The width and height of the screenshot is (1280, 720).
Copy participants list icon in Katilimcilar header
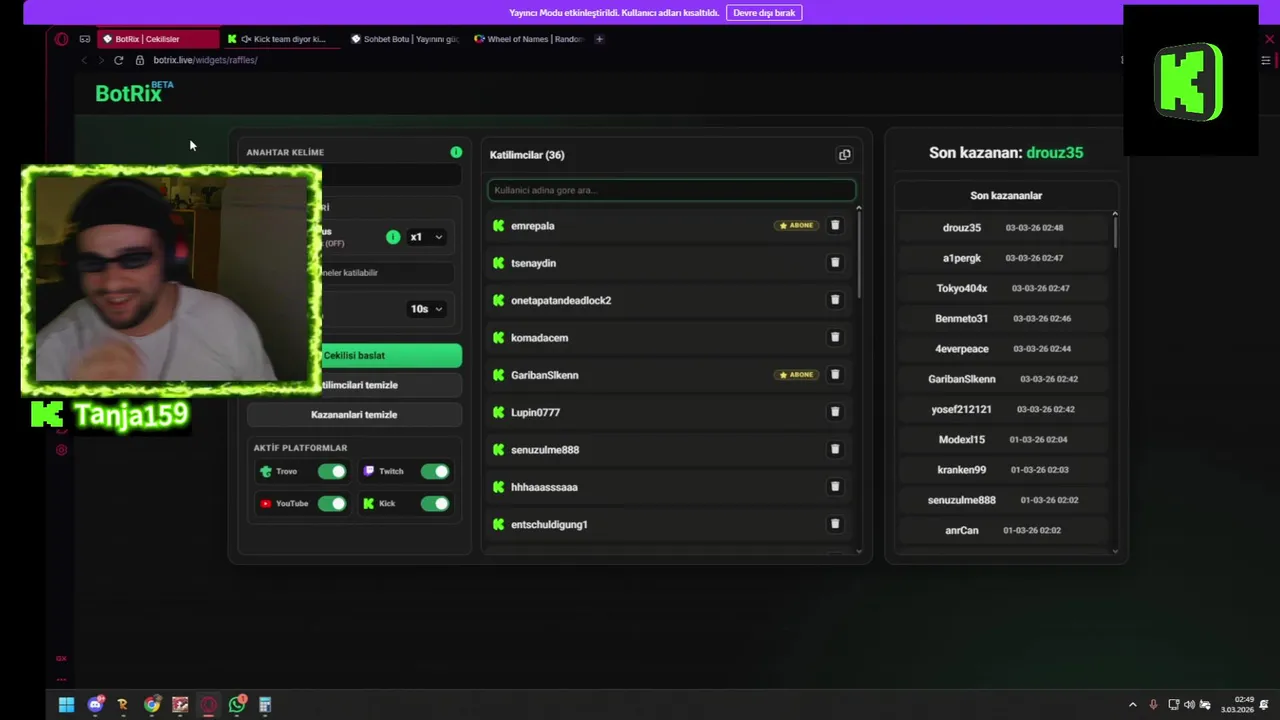(x=844, y=155)
